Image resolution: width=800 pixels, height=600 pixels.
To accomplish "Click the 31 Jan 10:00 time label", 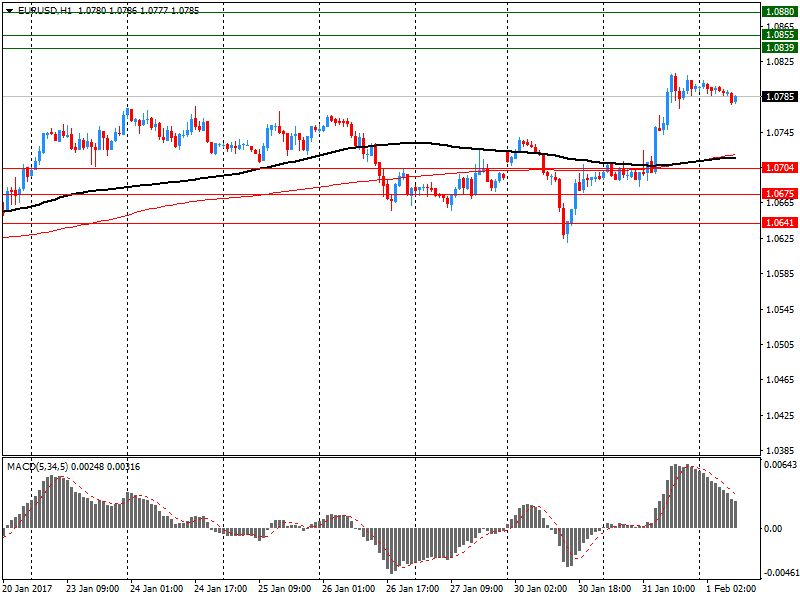I will coord(668,589).
